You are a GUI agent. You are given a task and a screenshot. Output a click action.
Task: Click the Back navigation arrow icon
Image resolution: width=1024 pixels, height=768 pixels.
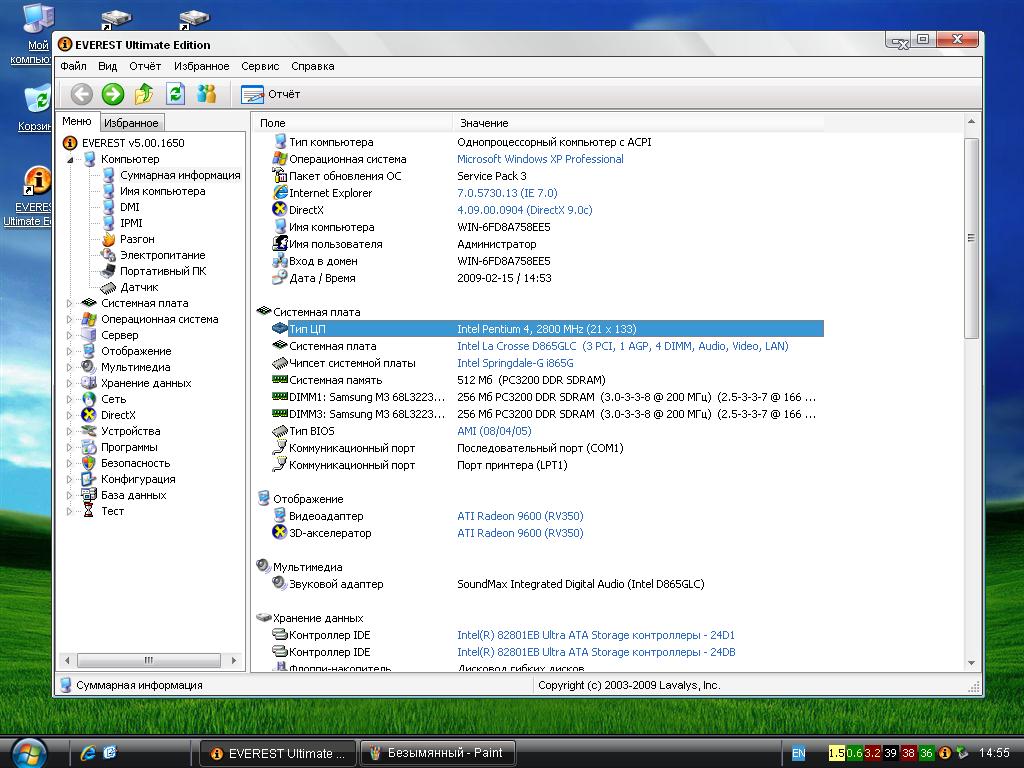pos(82,94)
